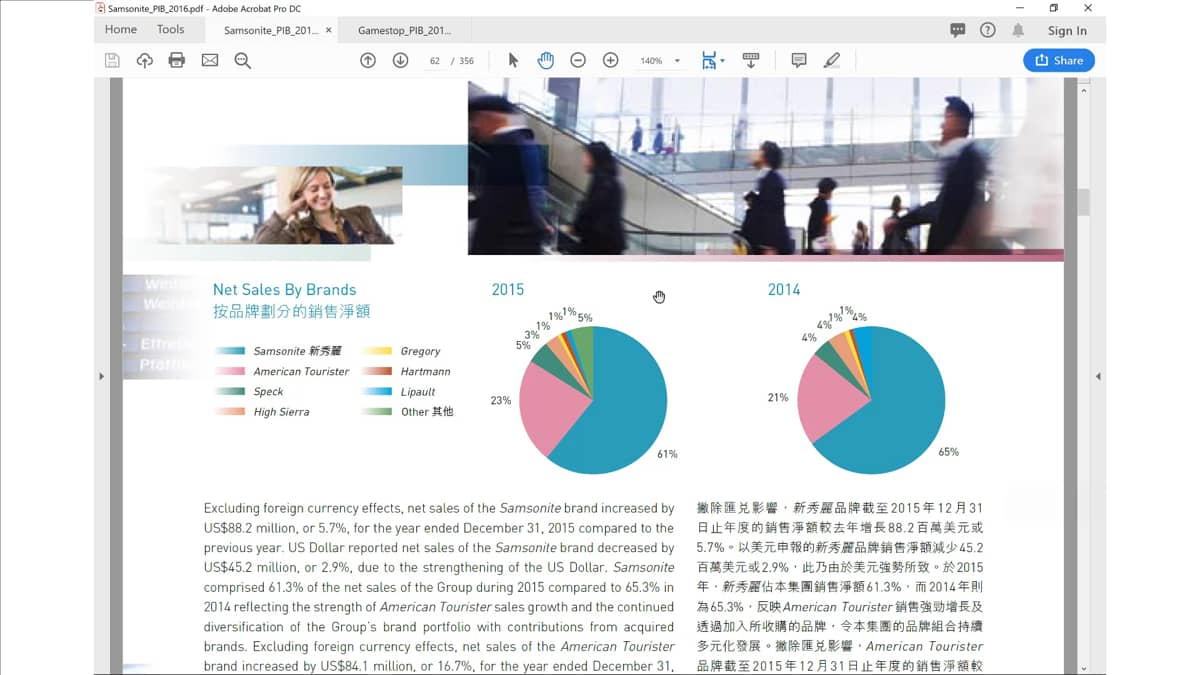This screenshot has width=1200, height=675.
Task: Click the 'Hartmann' legend label
Action: pyautogui.click(x=426, y=371)
